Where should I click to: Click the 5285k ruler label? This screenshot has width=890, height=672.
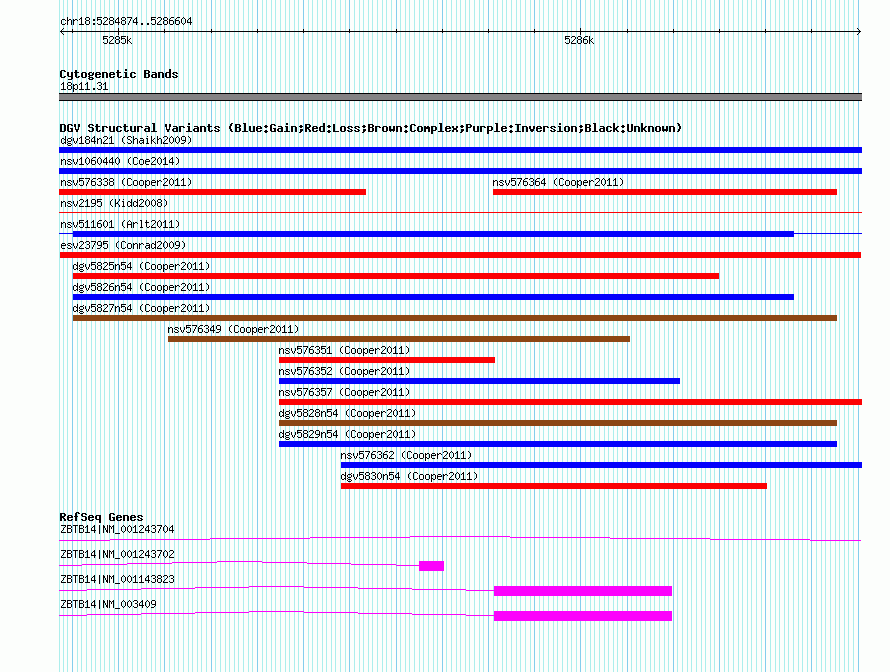(117, 40)
